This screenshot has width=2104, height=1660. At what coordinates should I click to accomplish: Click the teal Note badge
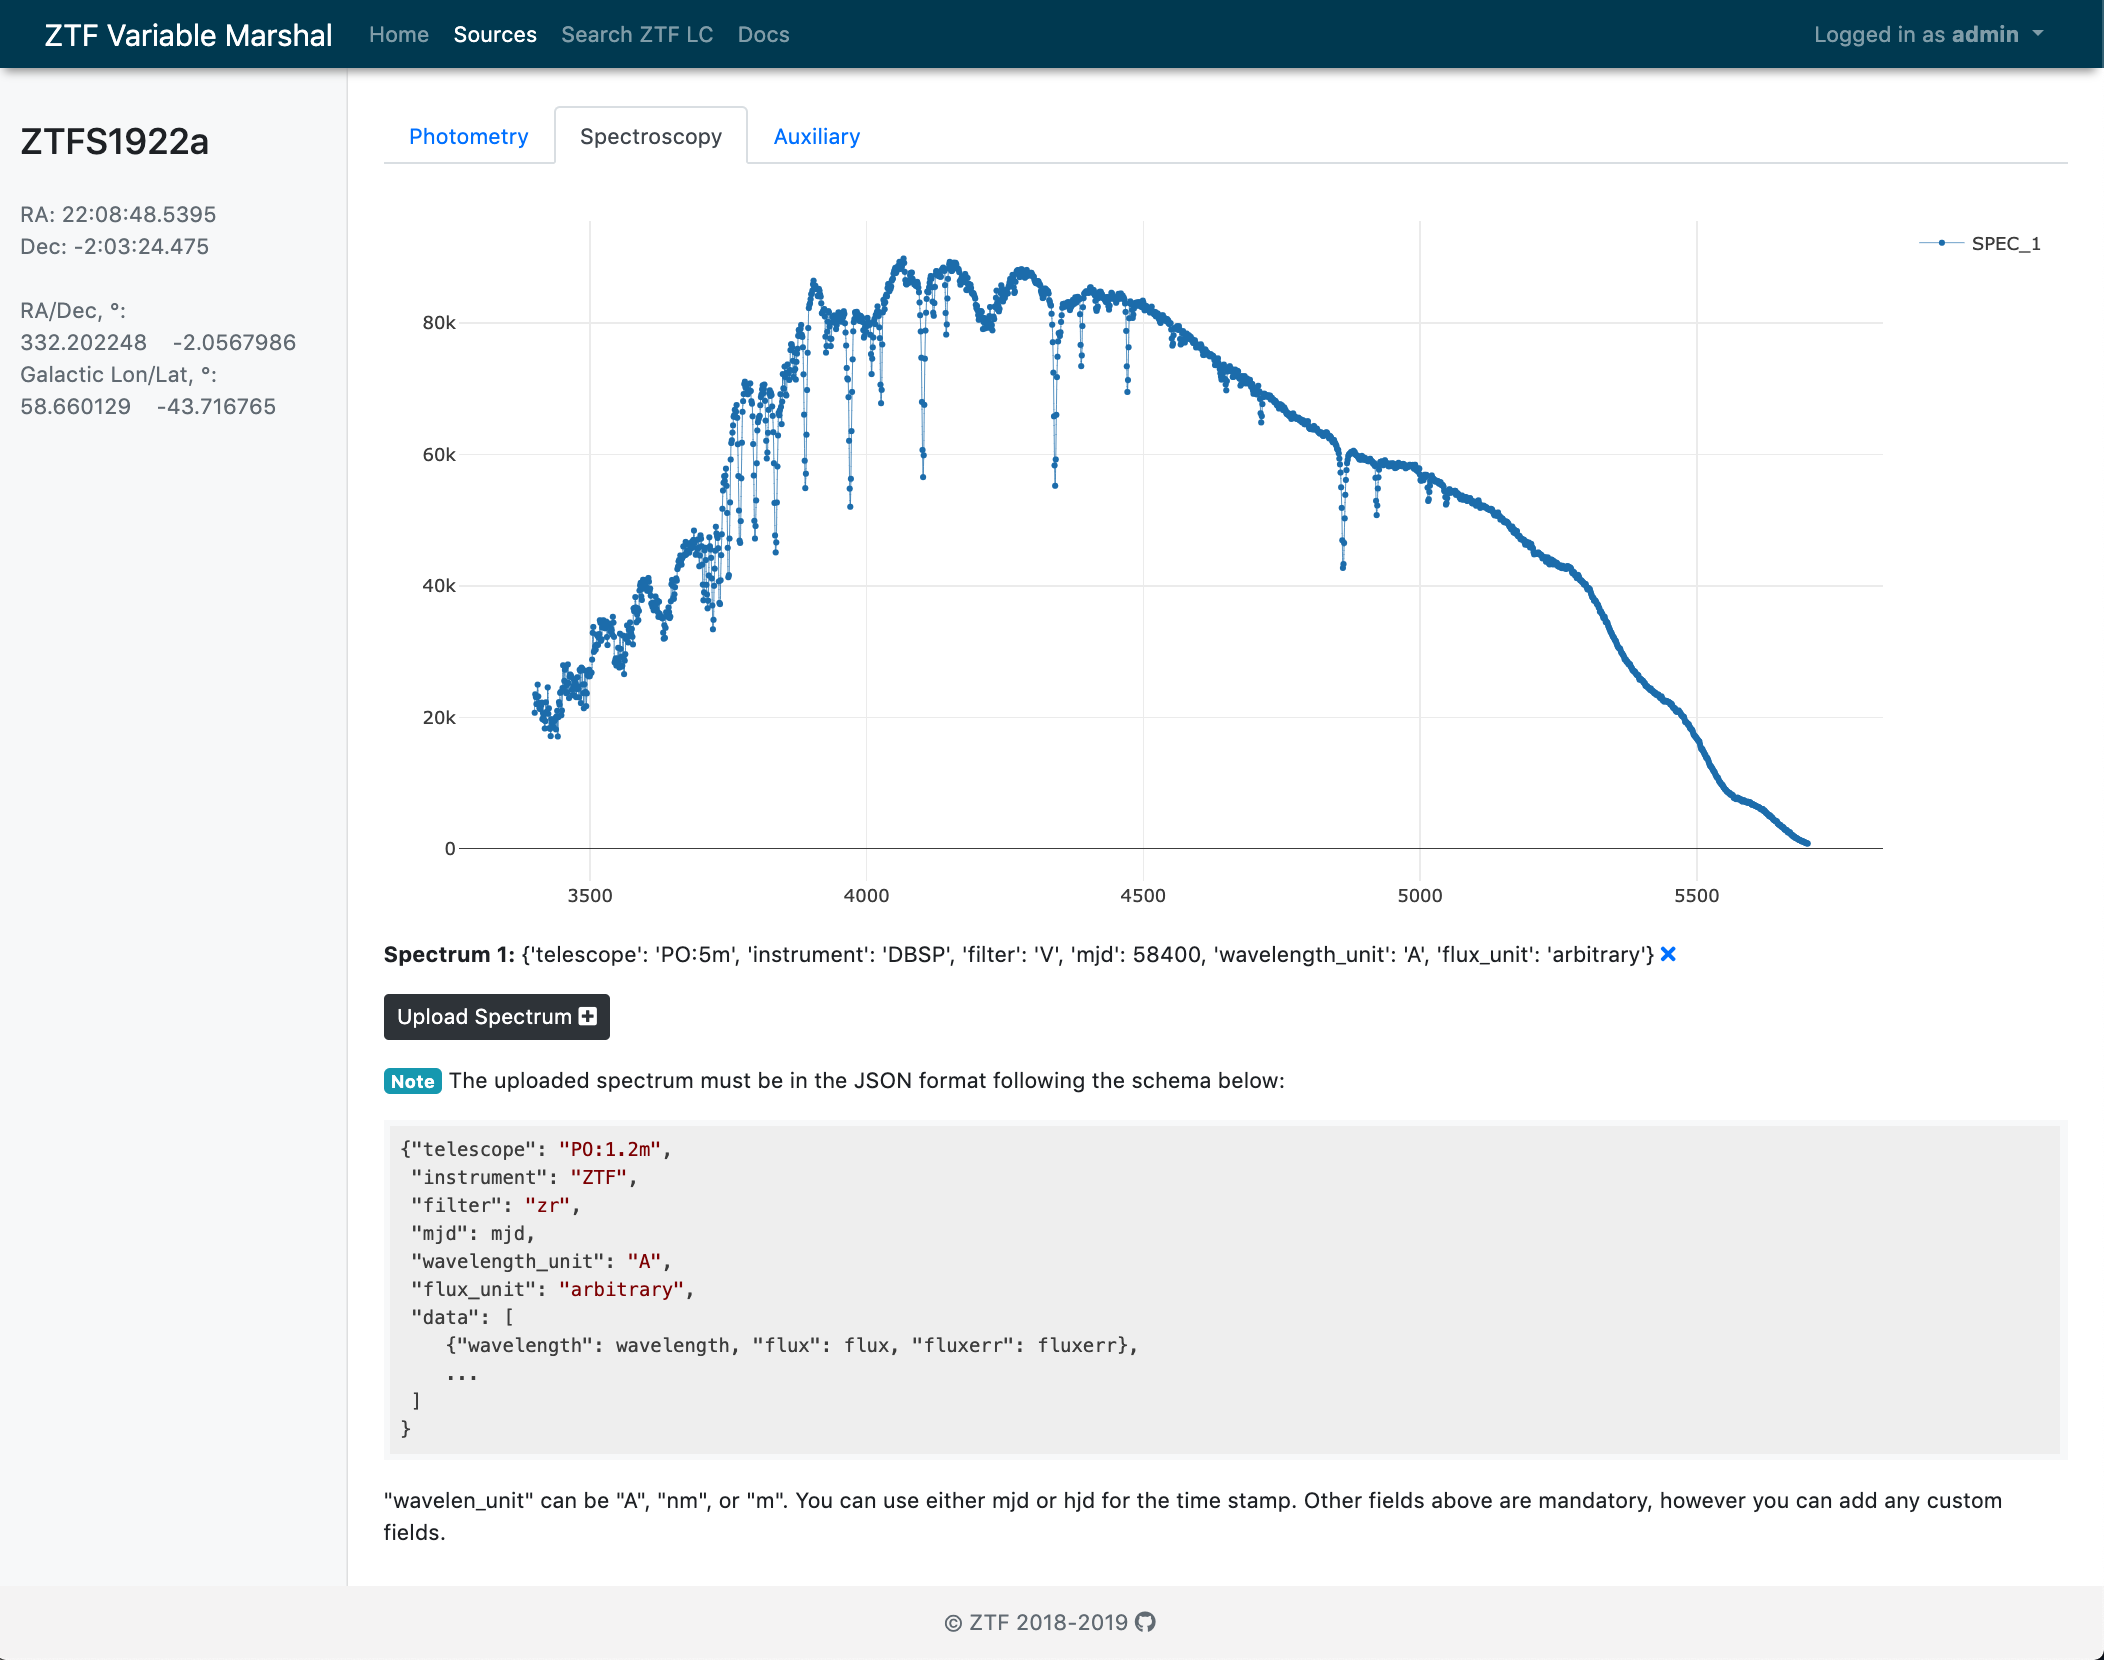[x=412, y=1081]
